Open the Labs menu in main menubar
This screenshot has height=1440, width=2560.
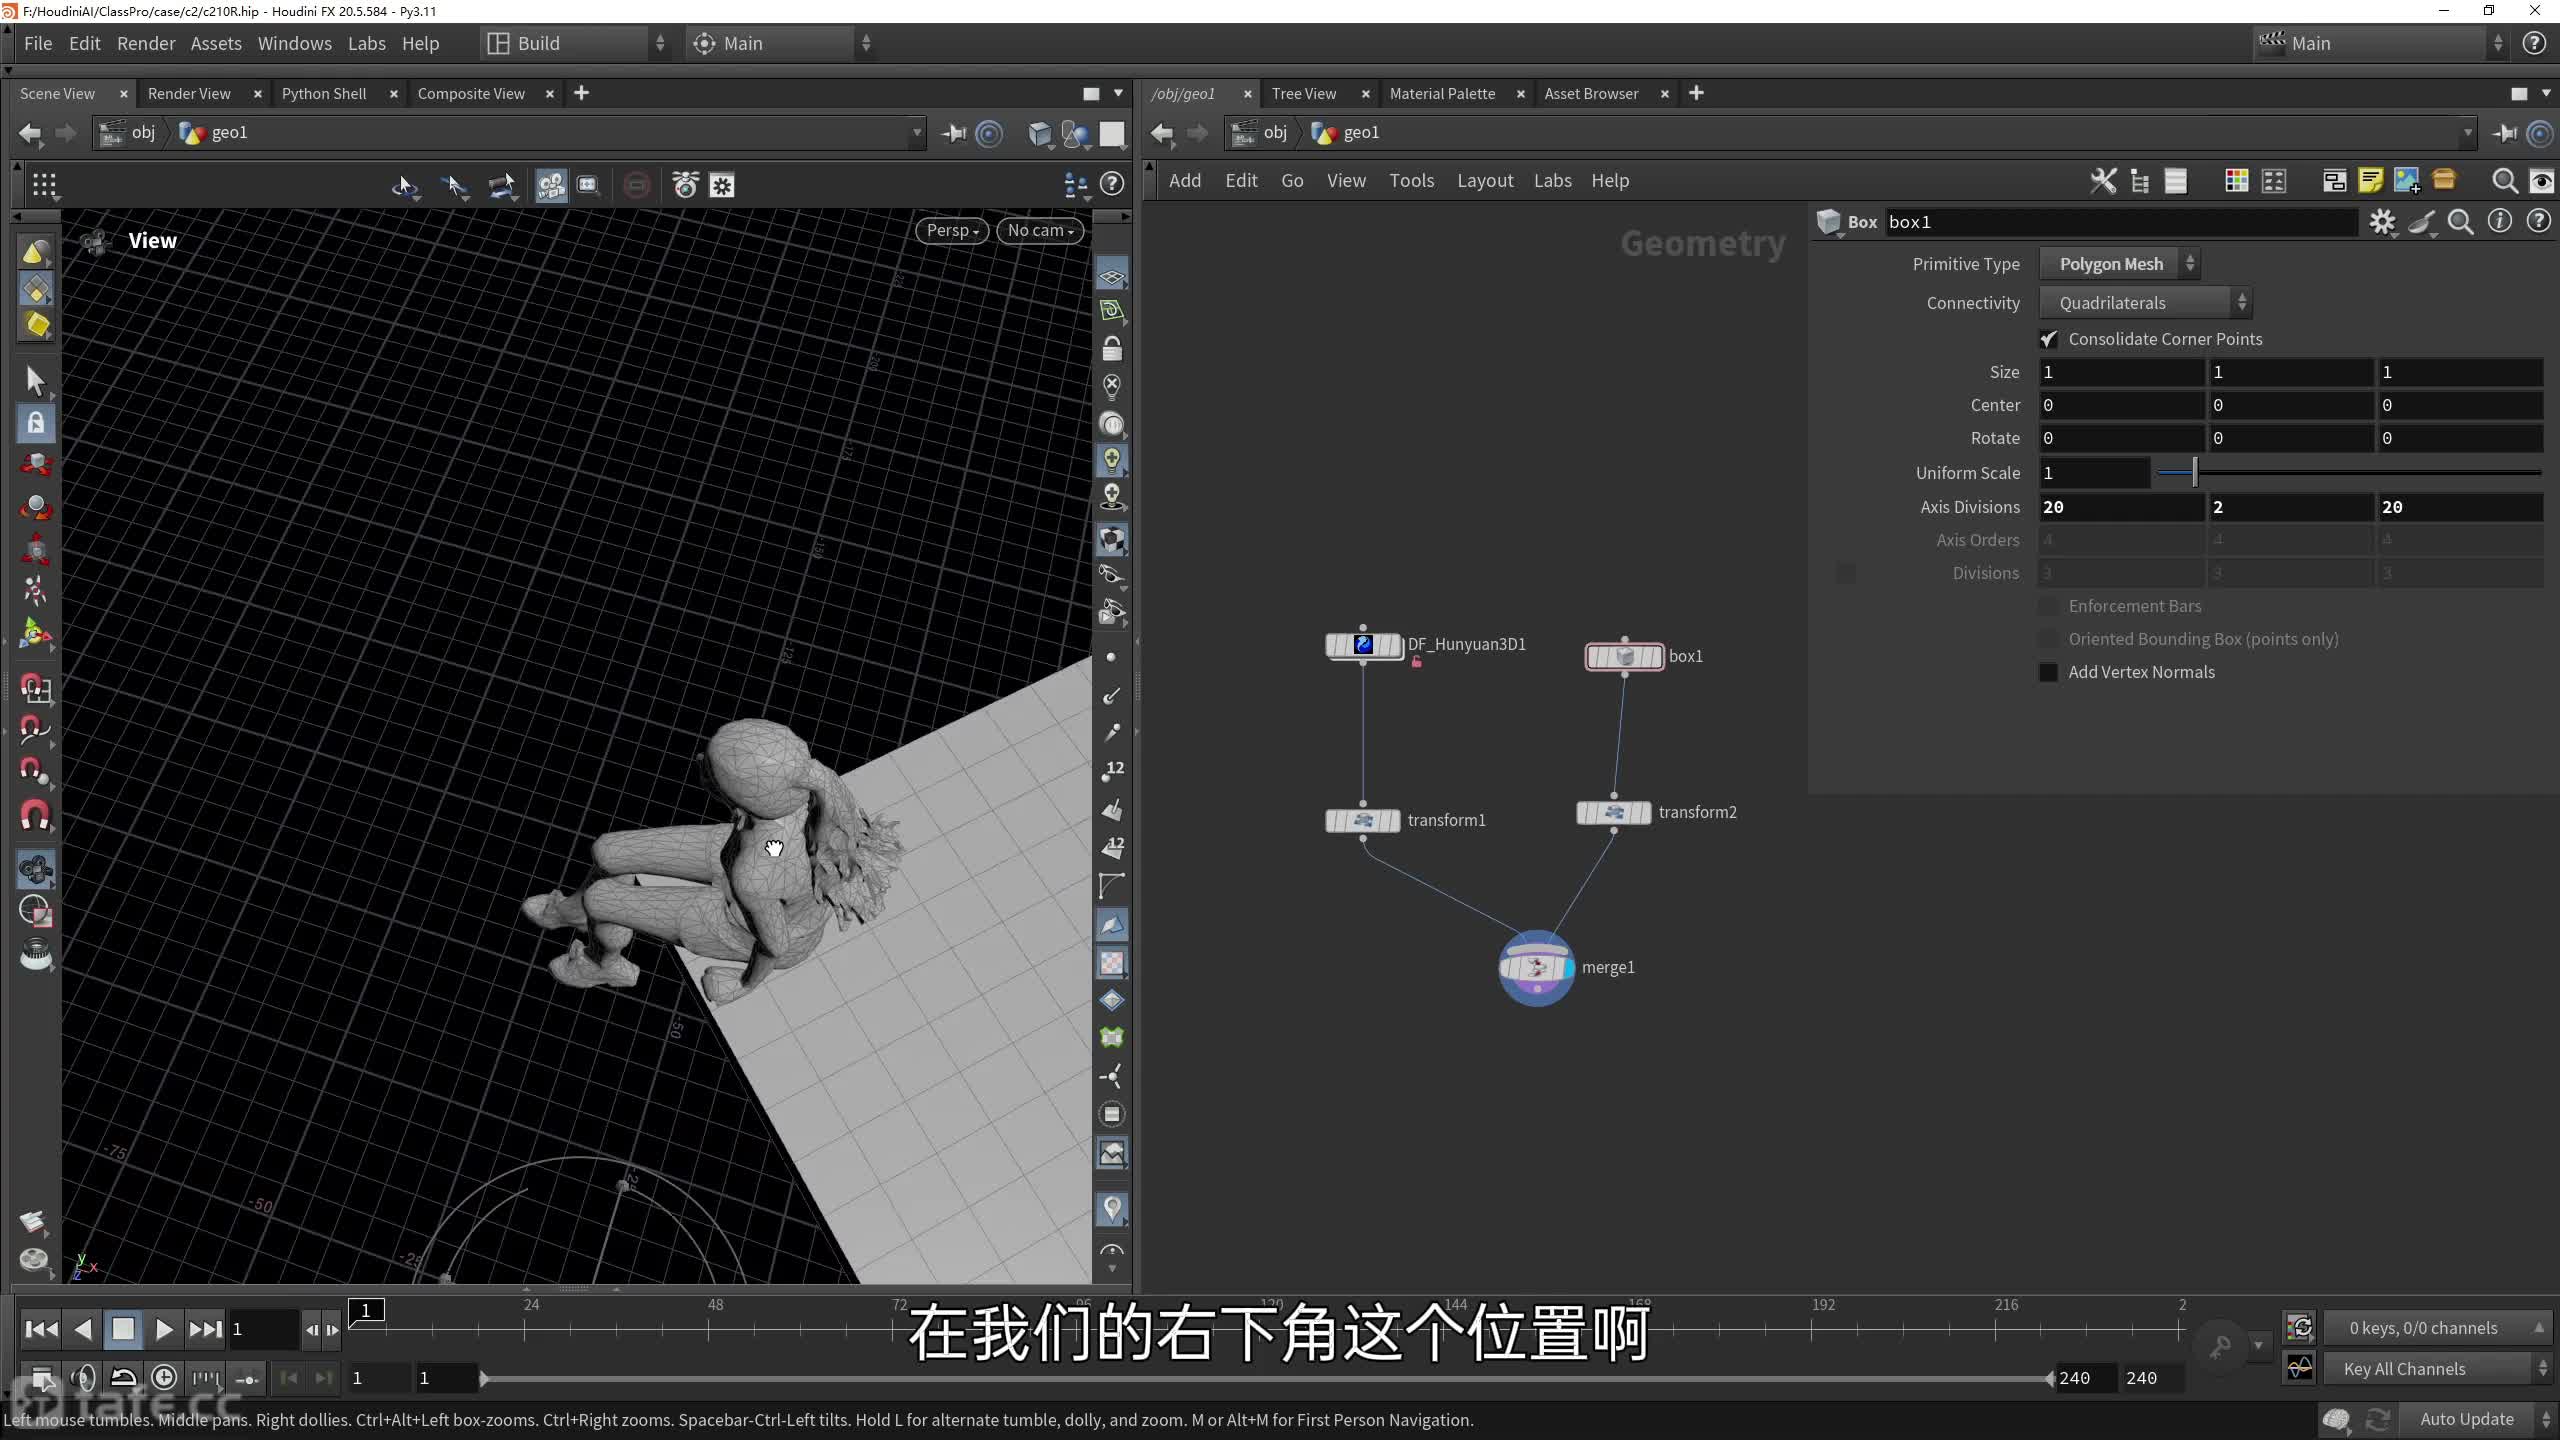[366, 43]
